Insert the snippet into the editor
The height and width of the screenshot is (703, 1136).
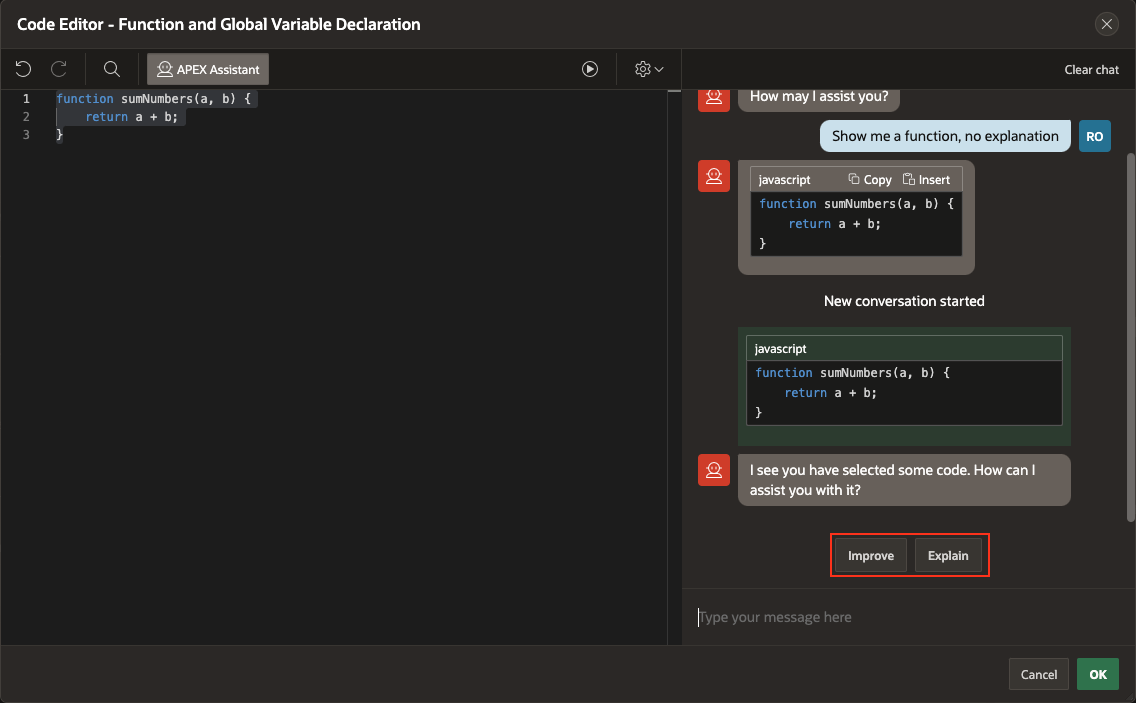926,180
